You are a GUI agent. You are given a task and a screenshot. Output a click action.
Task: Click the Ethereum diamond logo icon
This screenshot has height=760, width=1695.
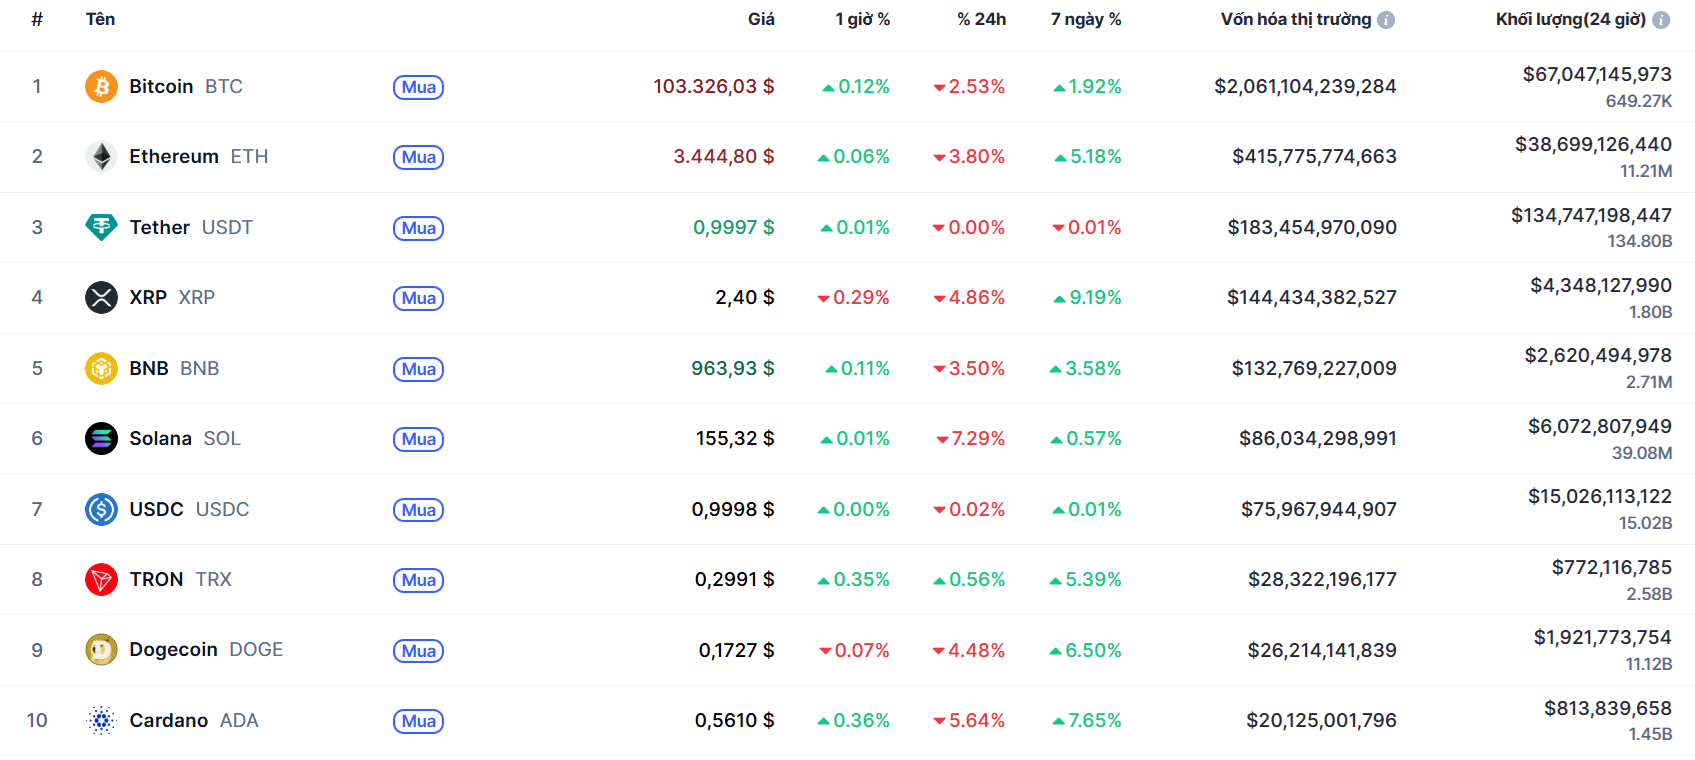coord(101,157)
